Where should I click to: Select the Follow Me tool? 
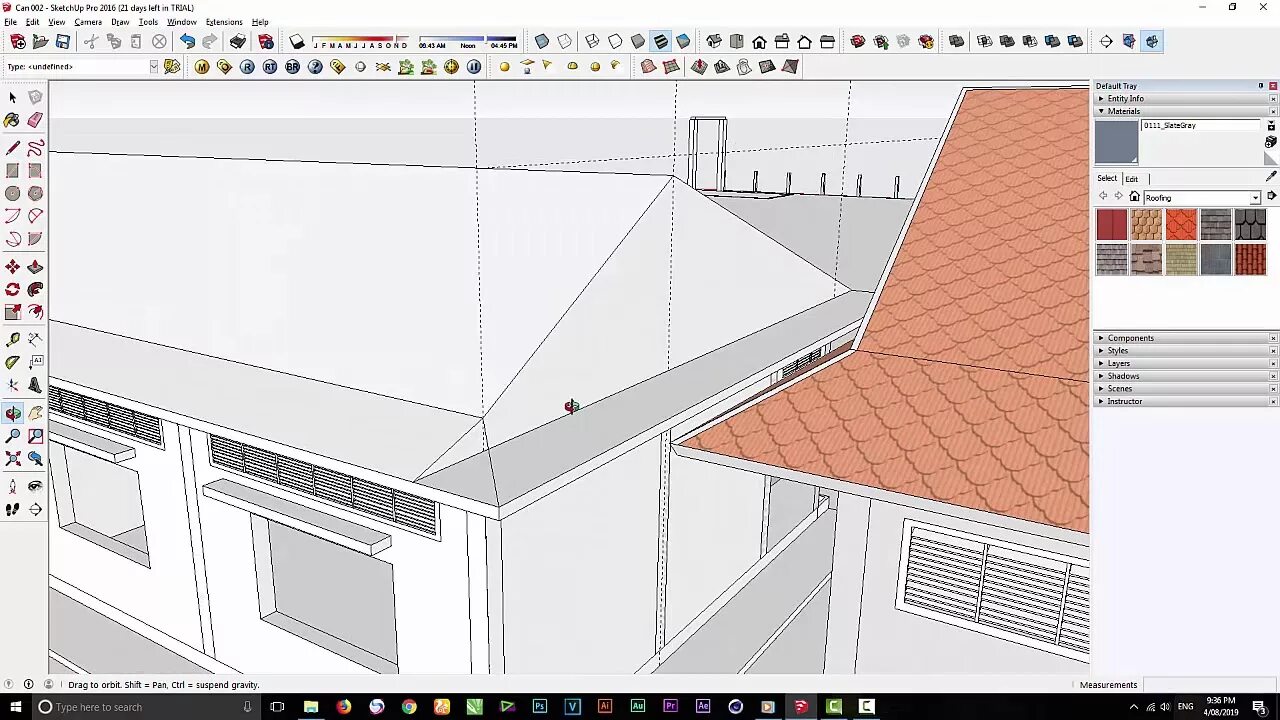[35, 289]
